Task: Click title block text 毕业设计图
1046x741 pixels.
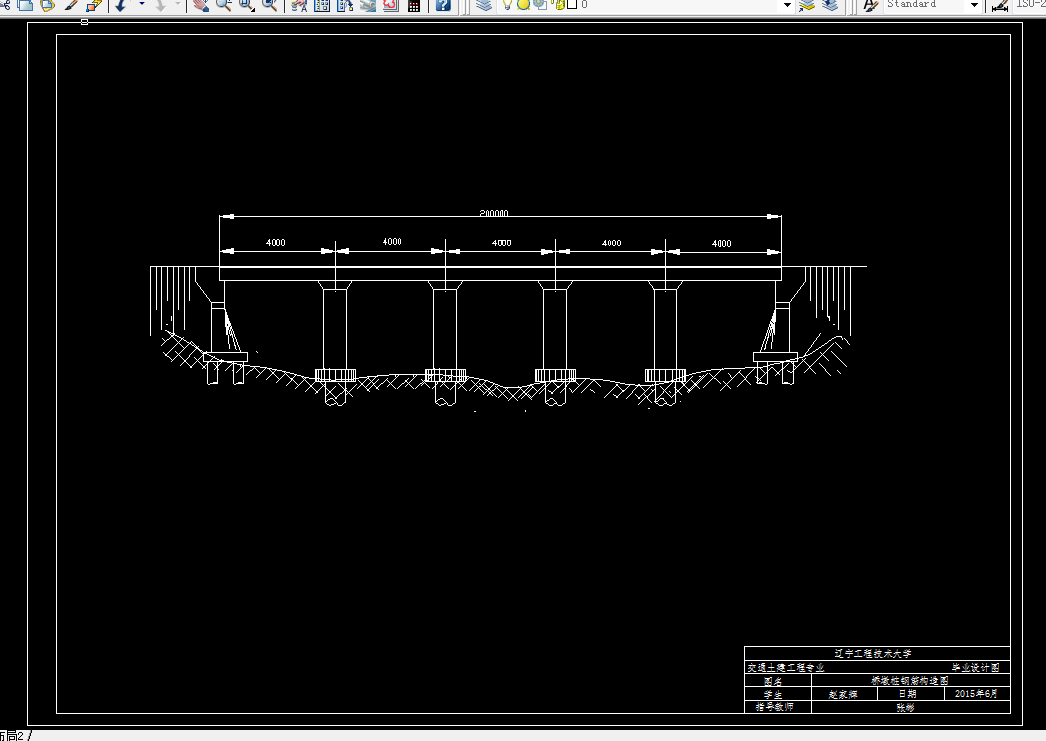Action: pyautogui.click(x=975, y=668)
